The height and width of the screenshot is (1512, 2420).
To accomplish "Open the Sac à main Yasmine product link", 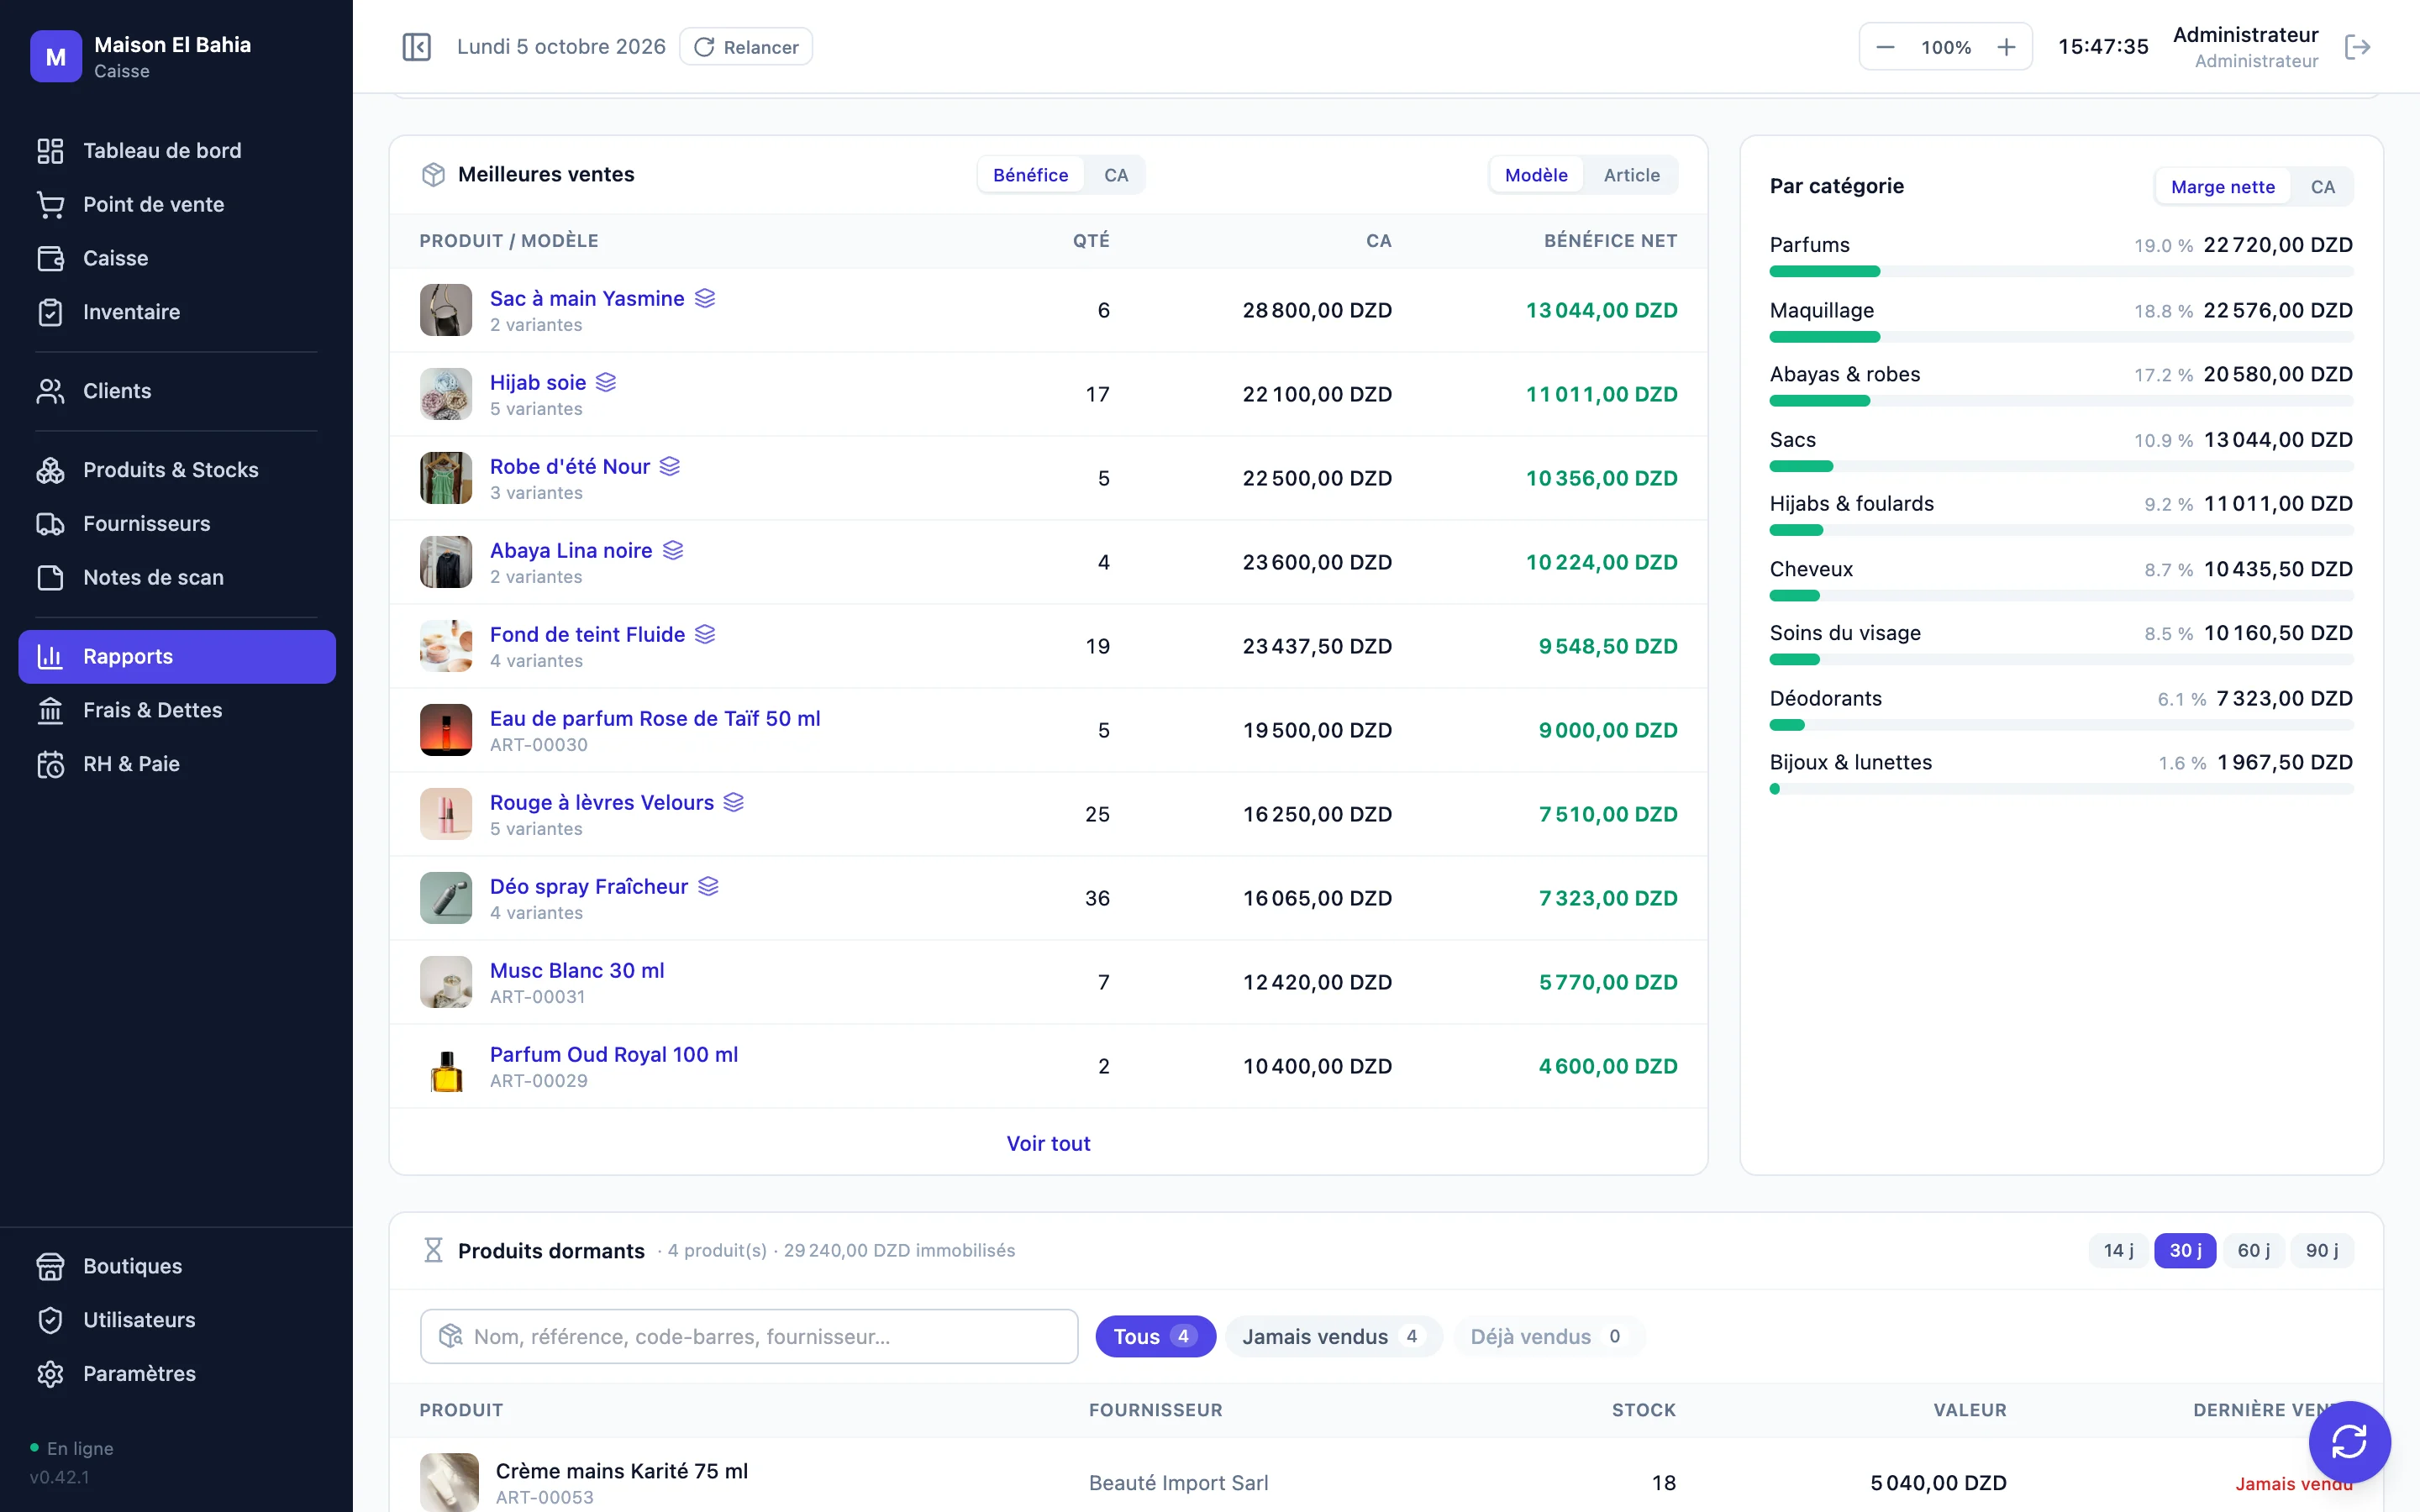I will coord(587,298).
